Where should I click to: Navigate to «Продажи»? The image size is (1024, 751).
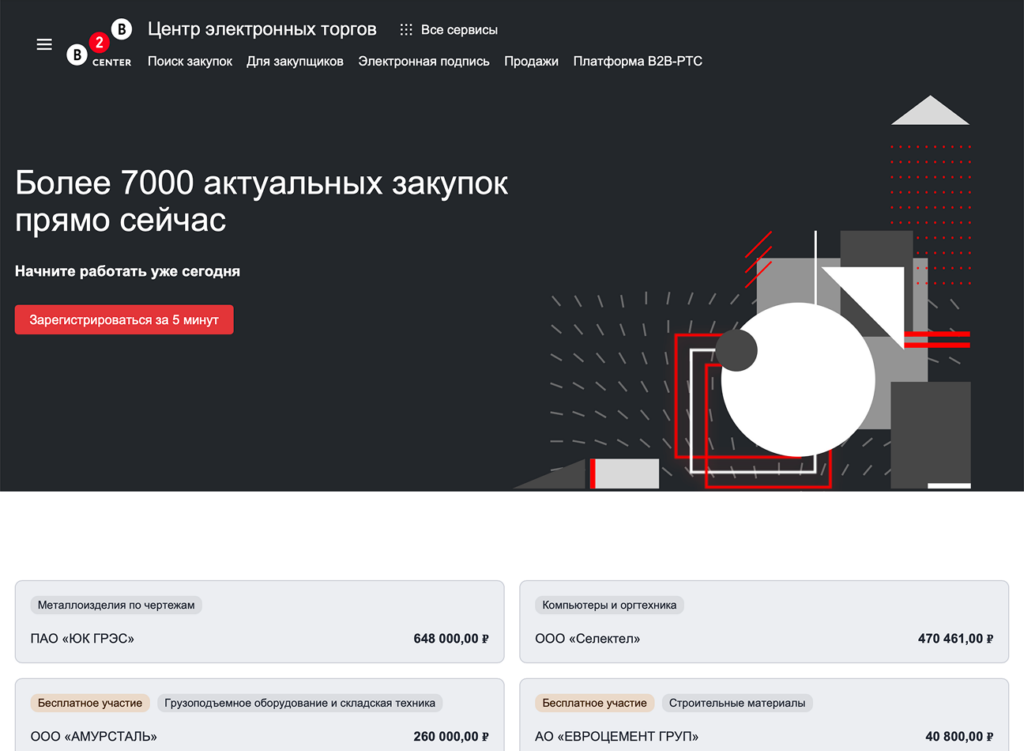531,61
